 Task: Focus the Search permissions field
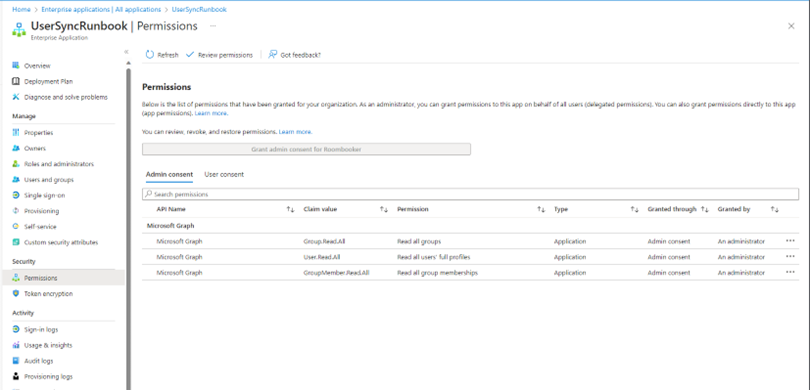pos(471,194)
